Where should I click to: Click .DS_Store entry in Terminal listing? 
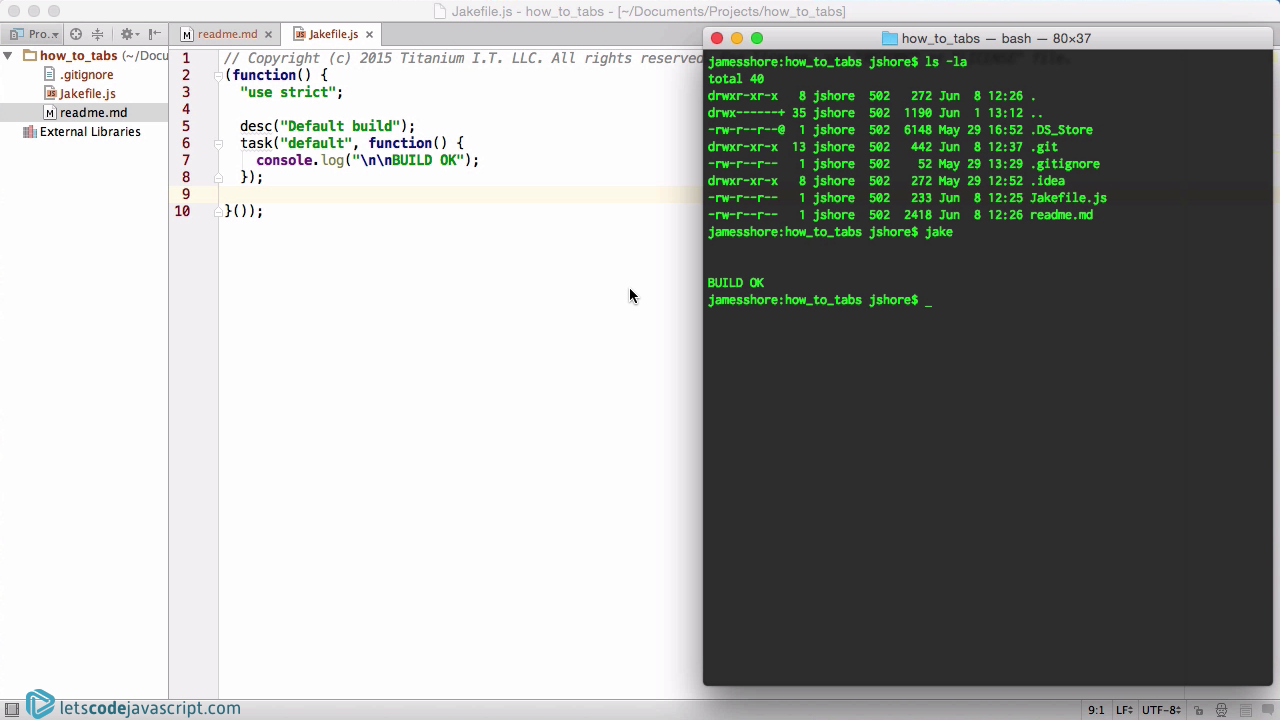click(x=1061, y=130)
